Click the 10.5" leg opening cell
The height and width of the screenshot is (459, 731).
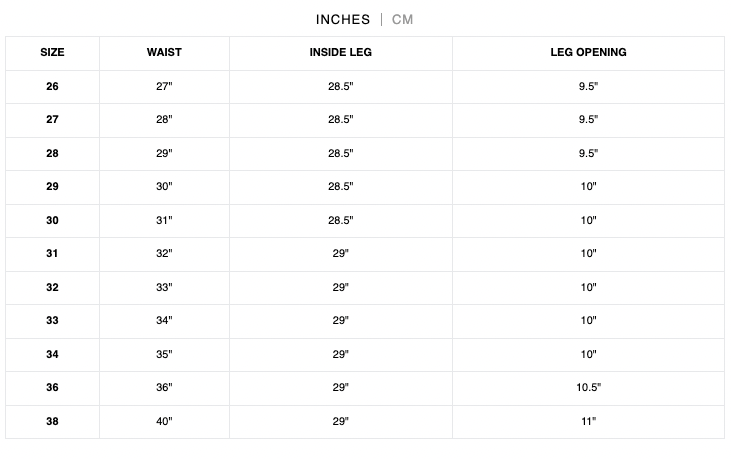pos(588,387)
